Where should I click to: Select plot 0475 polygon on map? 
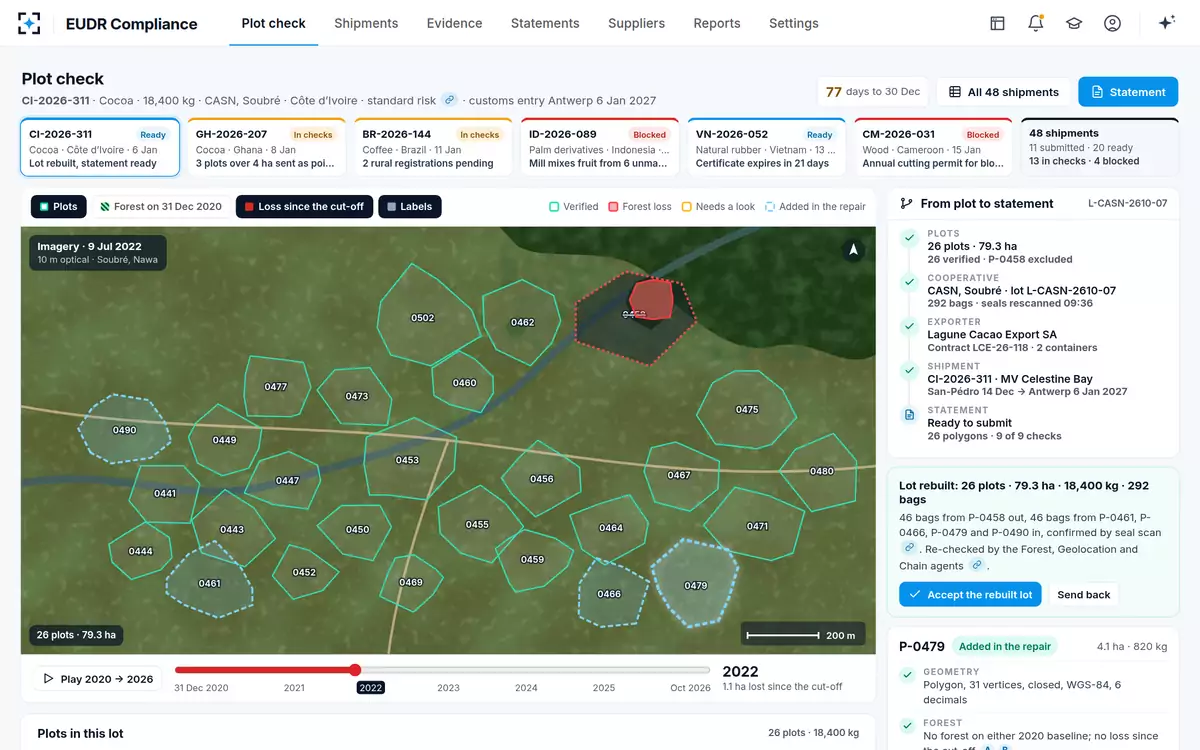tap(747, 408)
